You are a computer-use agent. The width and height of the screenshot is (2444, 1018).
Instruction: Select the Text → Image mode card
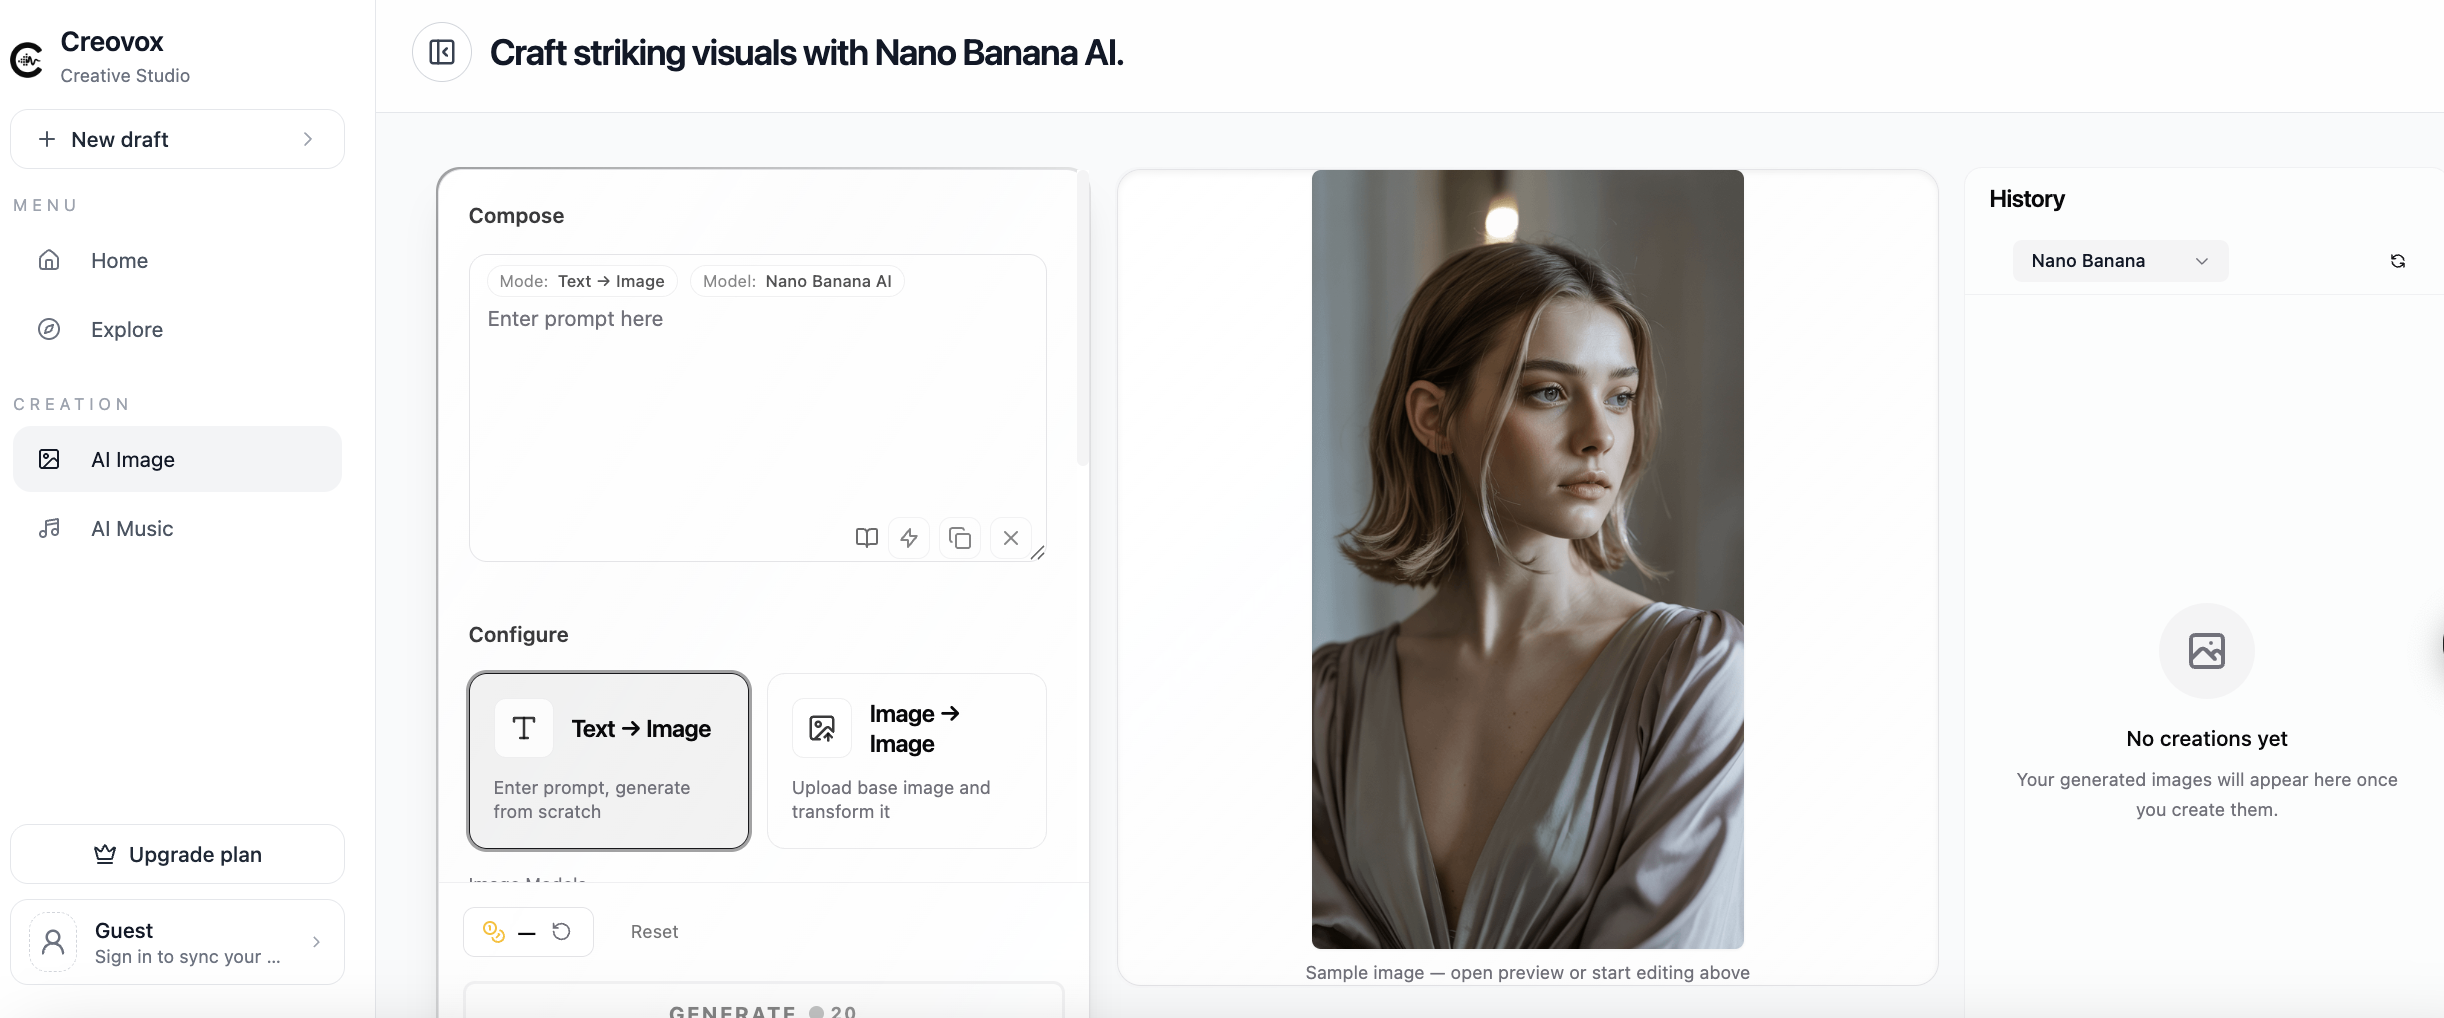pos(608,760)
